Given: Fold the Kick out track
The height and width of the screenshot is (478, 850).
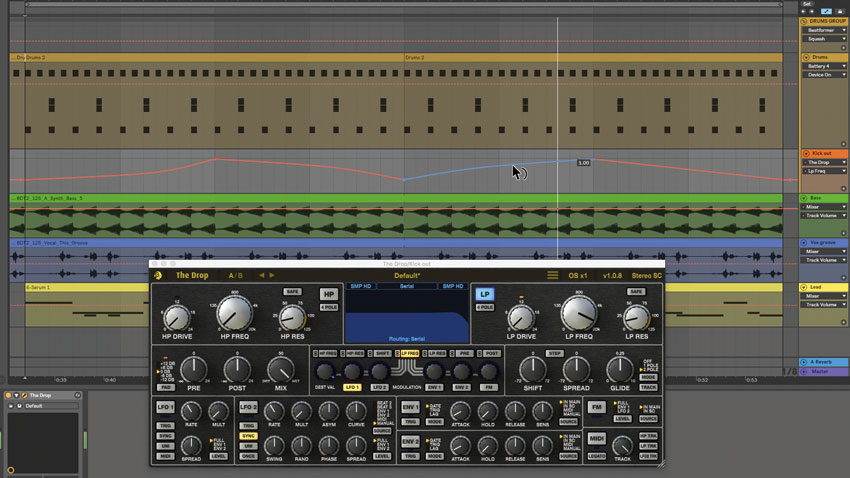Looking at the screenshot, I should tap(806, 153).
